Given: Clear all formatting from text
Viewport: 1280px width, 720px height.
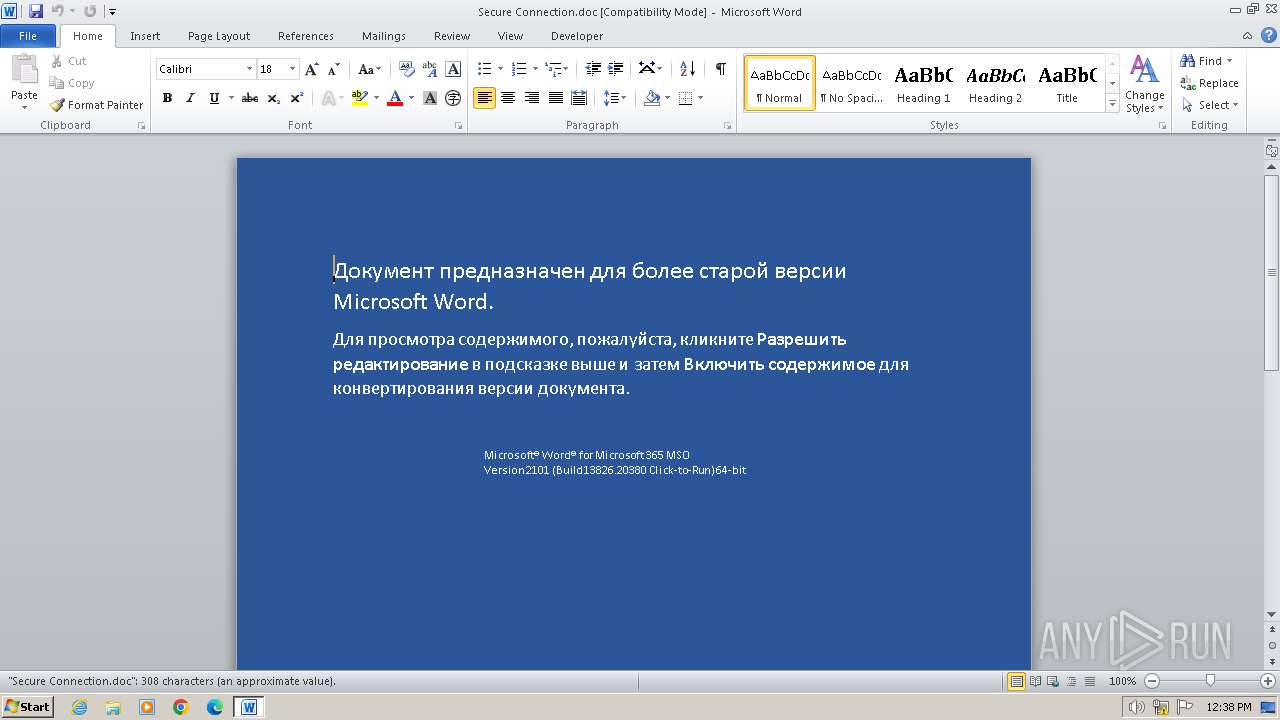Looking at the screenshot, I should coord(407,69).
